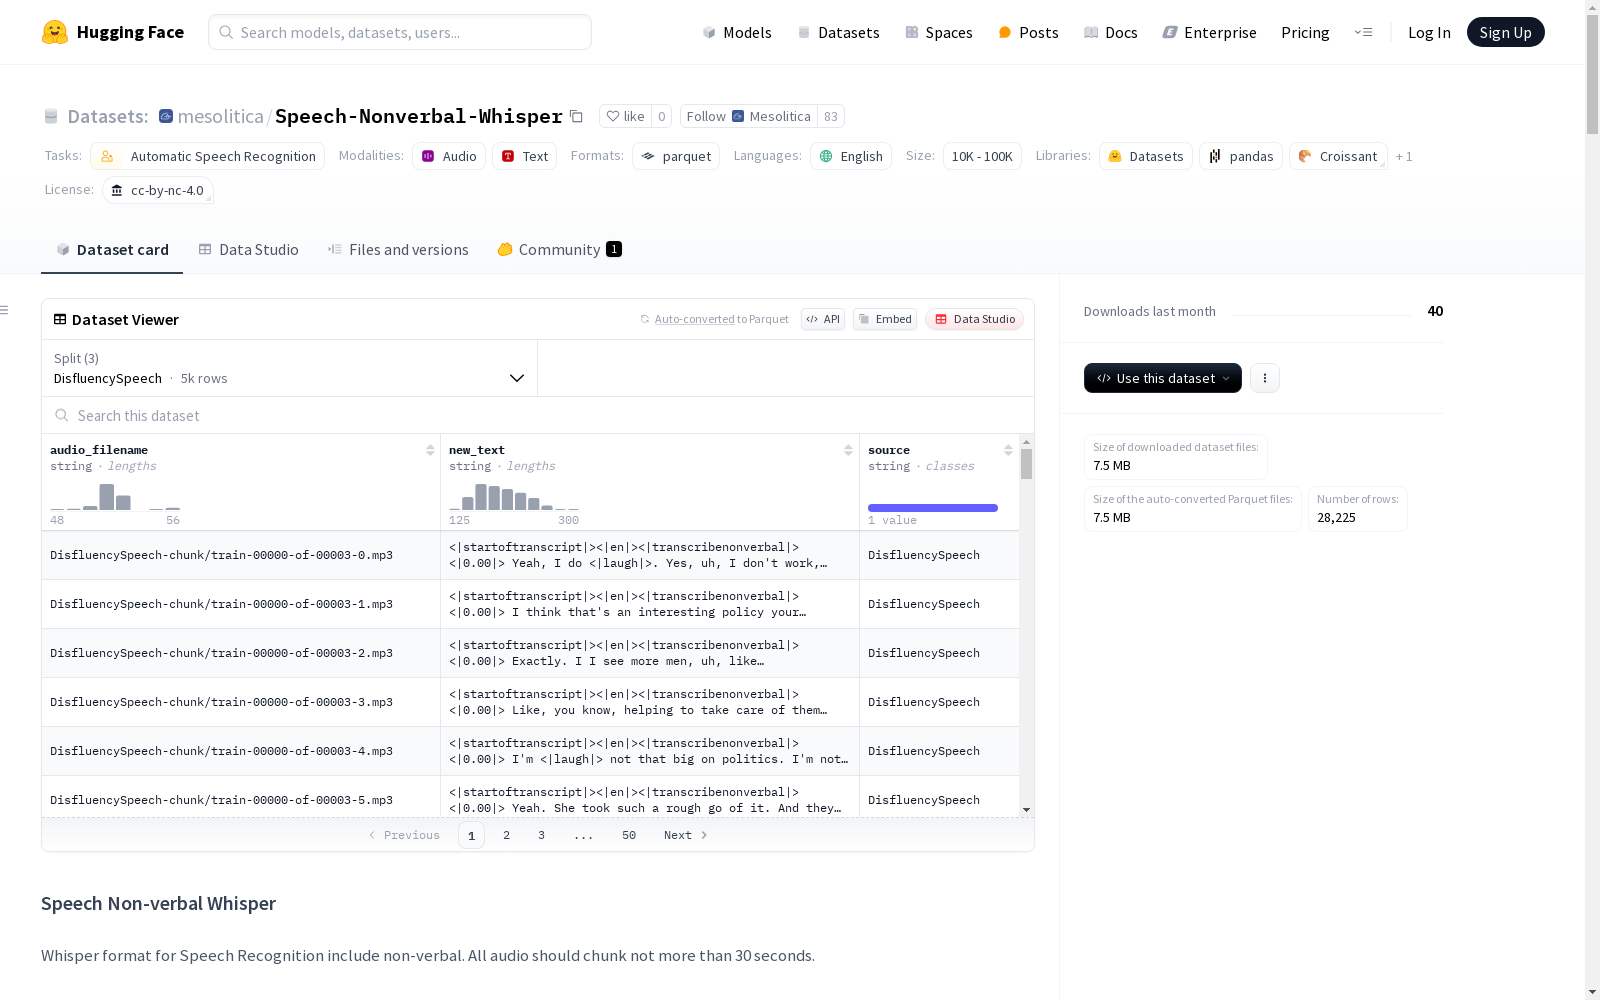This screenshot has height=1000, width=1600.
Task: Click the Dataset Viewer table icon
Action: tap(60, 319)
